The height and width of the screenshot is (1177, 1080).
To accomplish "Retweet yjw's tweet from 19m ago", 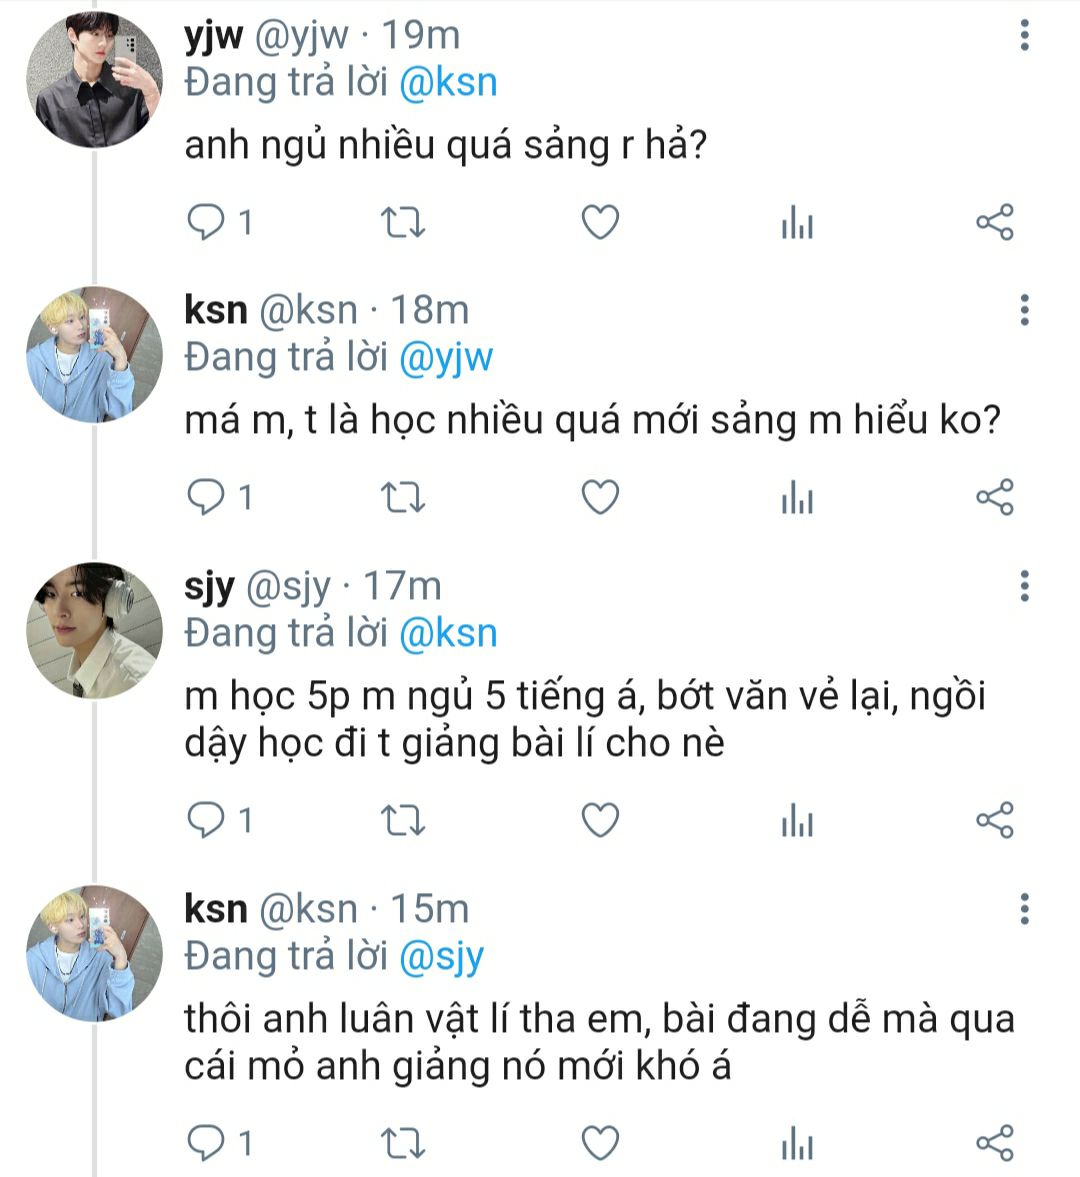I will 404,222.
